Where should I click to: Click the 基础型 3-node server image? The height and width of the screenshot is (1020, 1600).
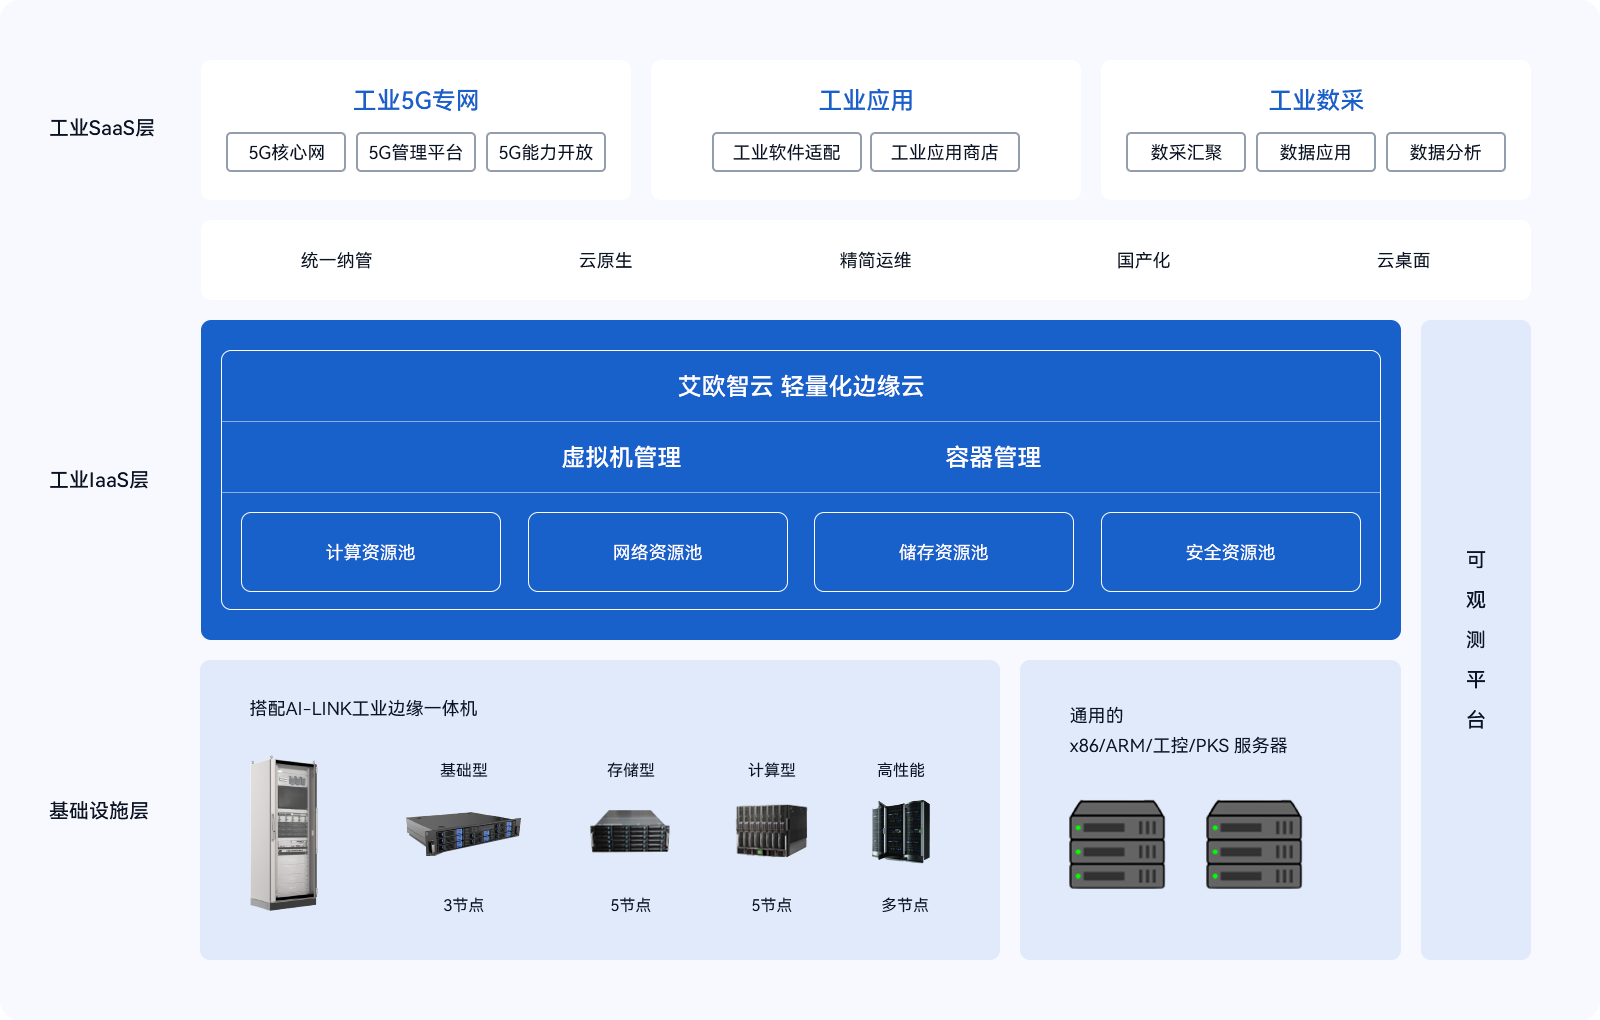pos(463,834)
